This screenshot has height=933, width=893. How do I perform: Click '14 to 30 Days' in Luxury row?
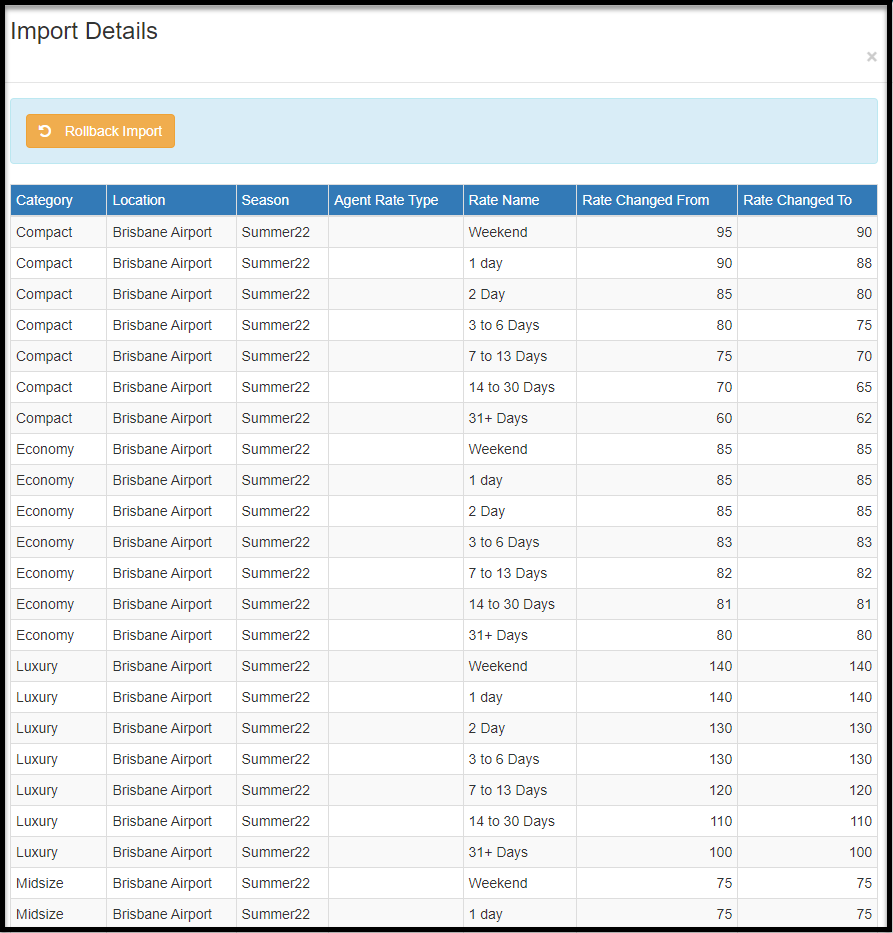click(x=512, y=821)
